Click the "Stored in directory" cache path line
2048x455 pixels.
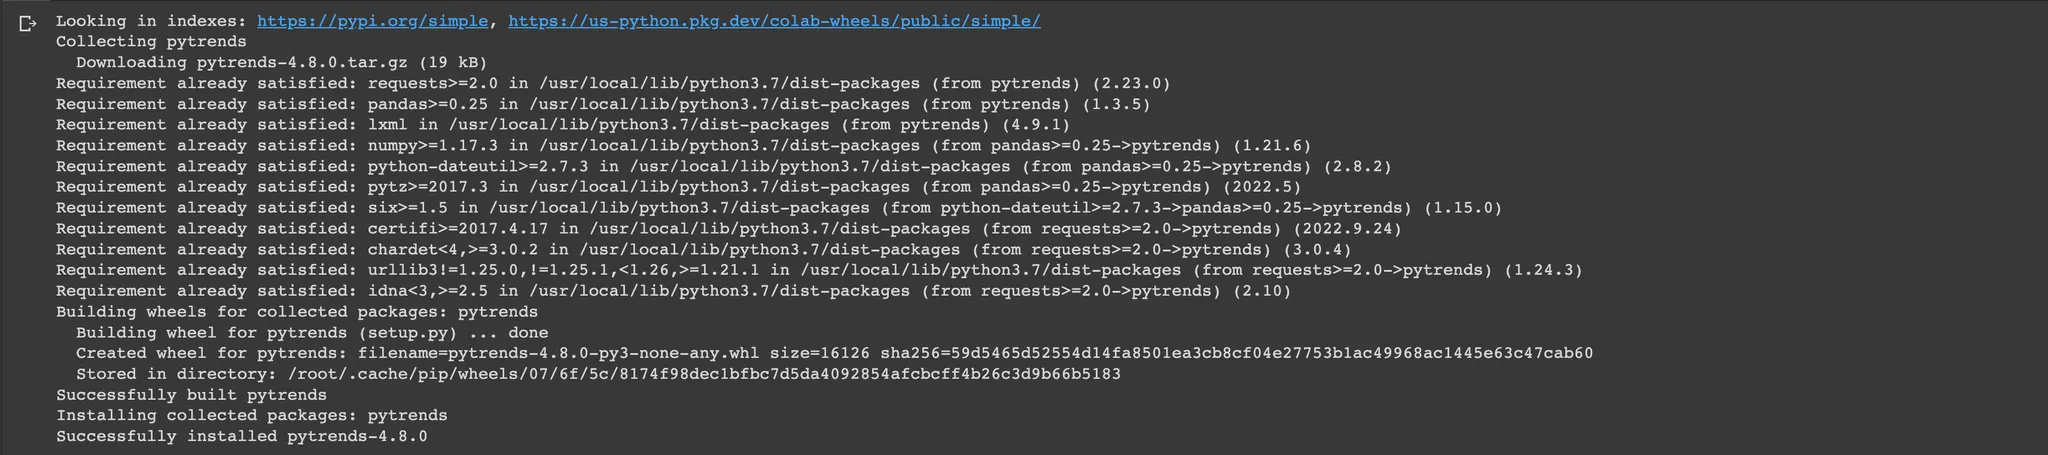pos(598,375)
